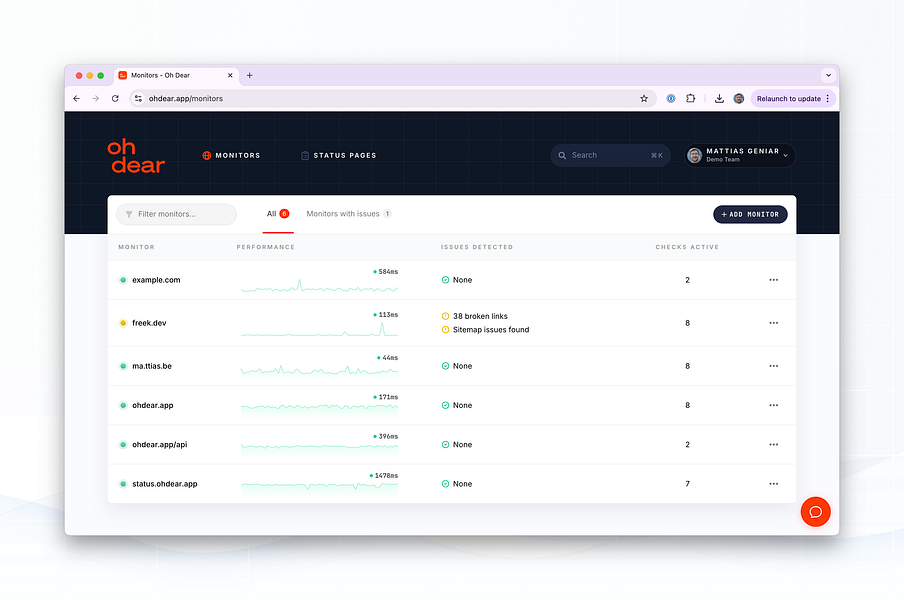This screenshot has height=600, width=904.
Task: View site information icon in address bar
Action: 138,99
